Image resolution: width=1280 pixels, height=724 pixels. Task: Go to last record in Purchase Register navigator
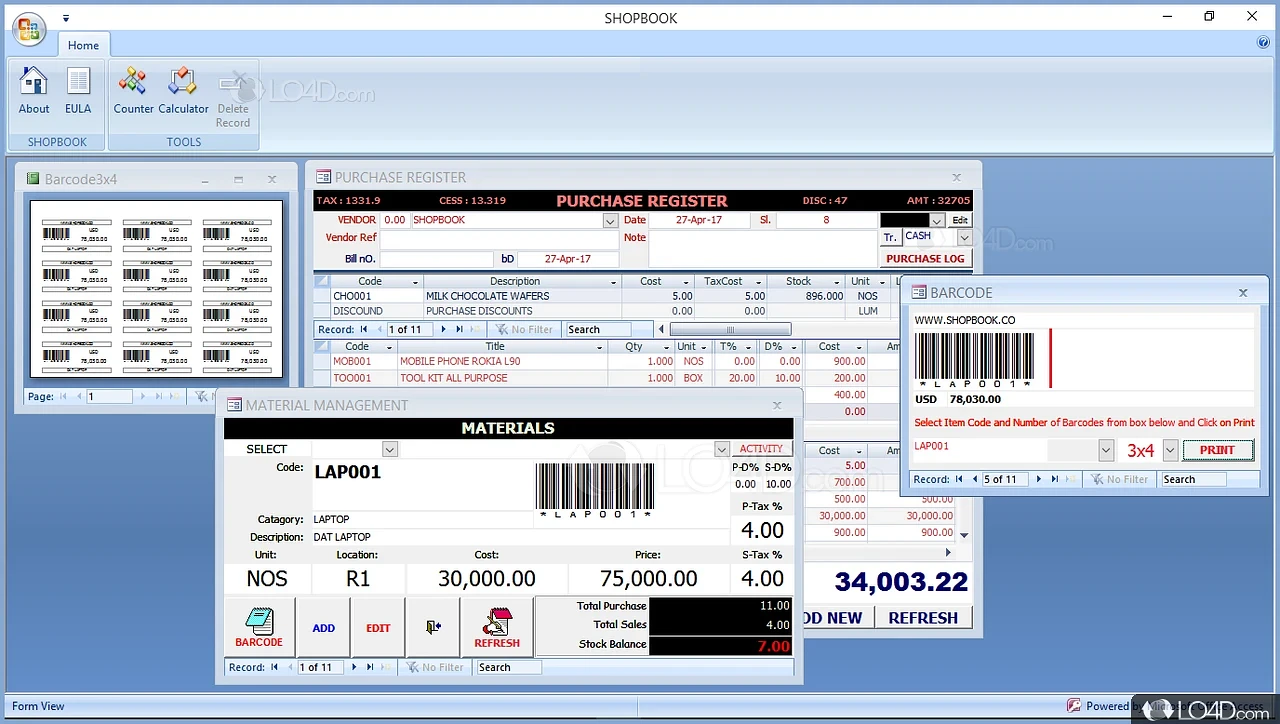click(x=460, y=329)
